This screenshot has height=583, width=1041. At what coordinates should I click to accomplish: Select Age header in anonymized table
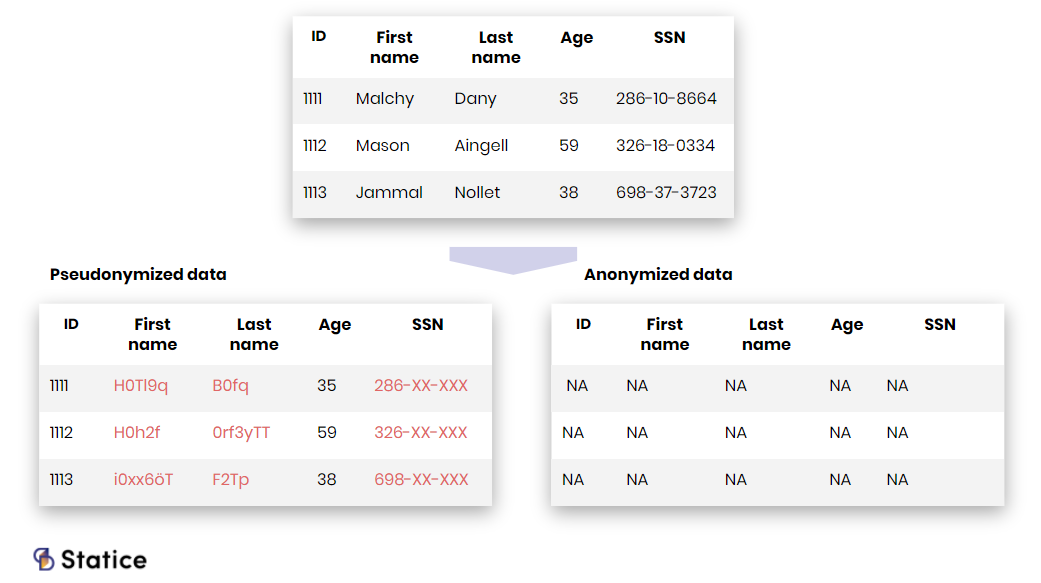[x=846, y=325]
